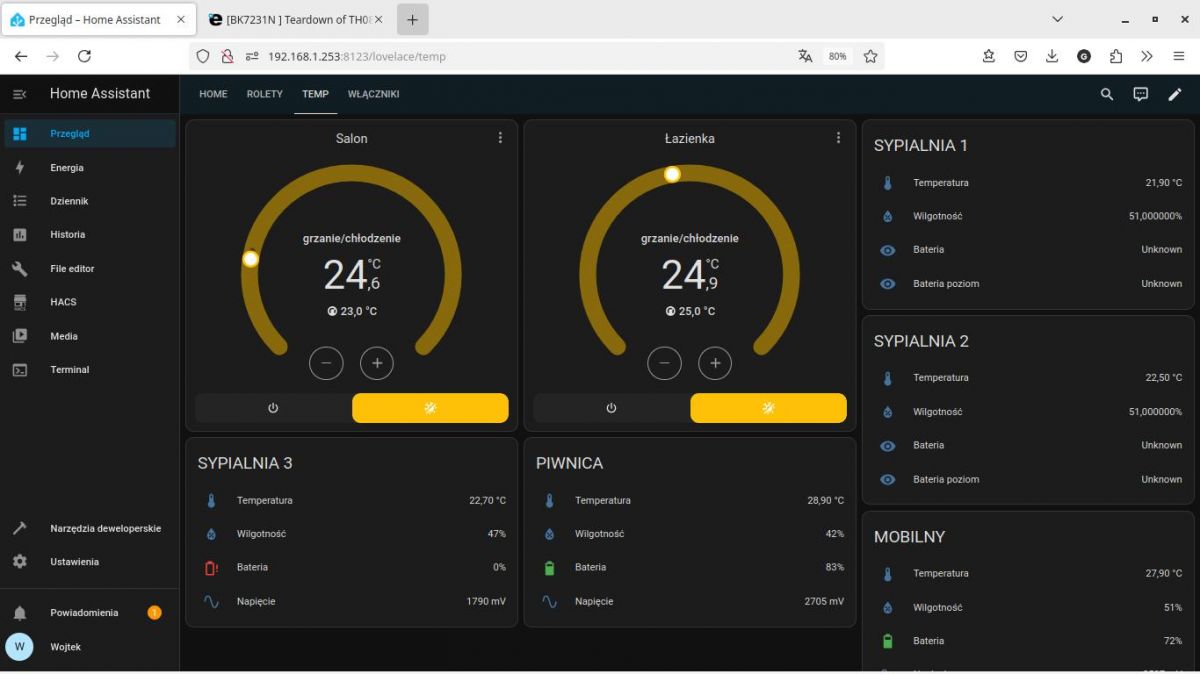Open Powiadomienia notifications panel
The image size is (1200, 674).
click(90, 612)
